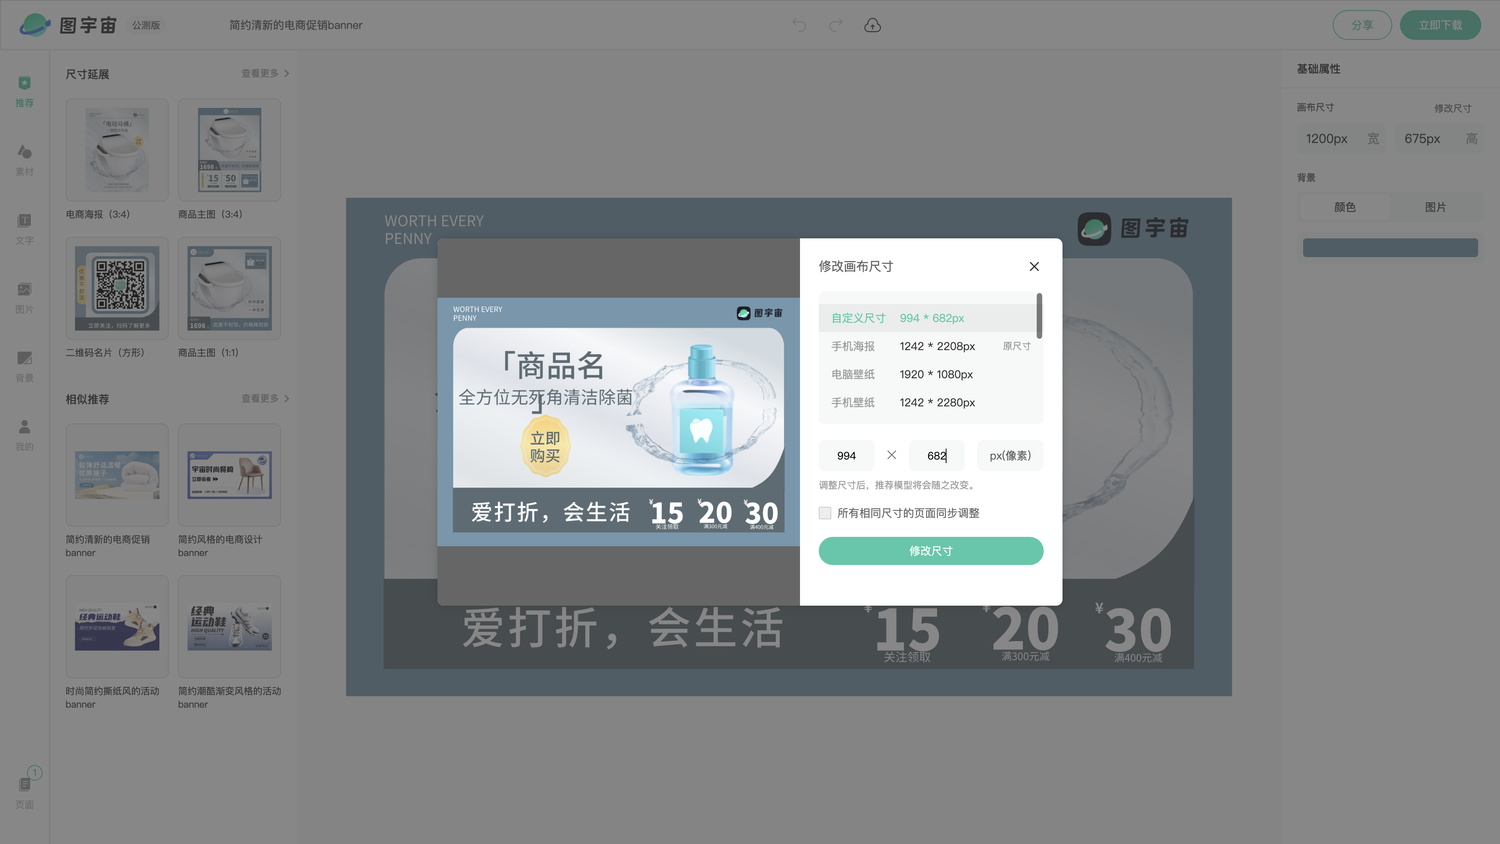Open 简约清新的电商促销 banner template
1500x844 pixels.
pyautogui.click(x=117, y=475)
